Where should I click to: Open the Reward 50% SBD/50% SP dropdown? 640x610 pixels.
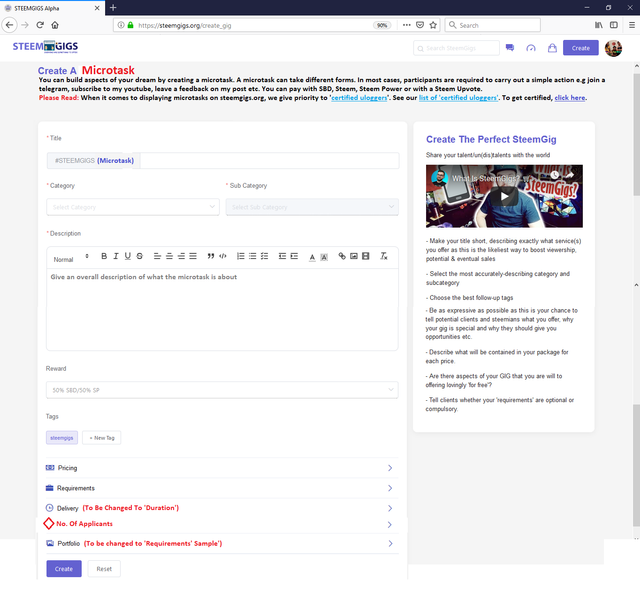tap(222, 390)
